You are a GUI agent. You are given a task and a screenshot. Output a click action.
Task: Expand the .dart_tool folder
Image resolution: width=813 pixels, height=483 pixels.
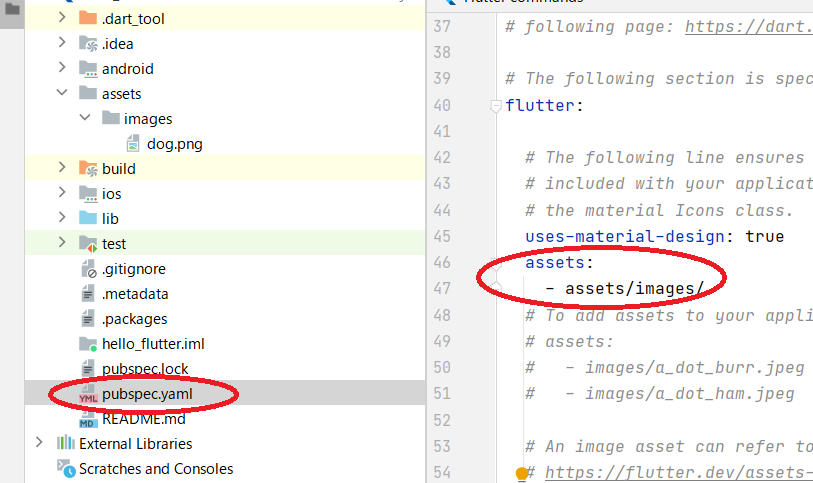point(62,18)
